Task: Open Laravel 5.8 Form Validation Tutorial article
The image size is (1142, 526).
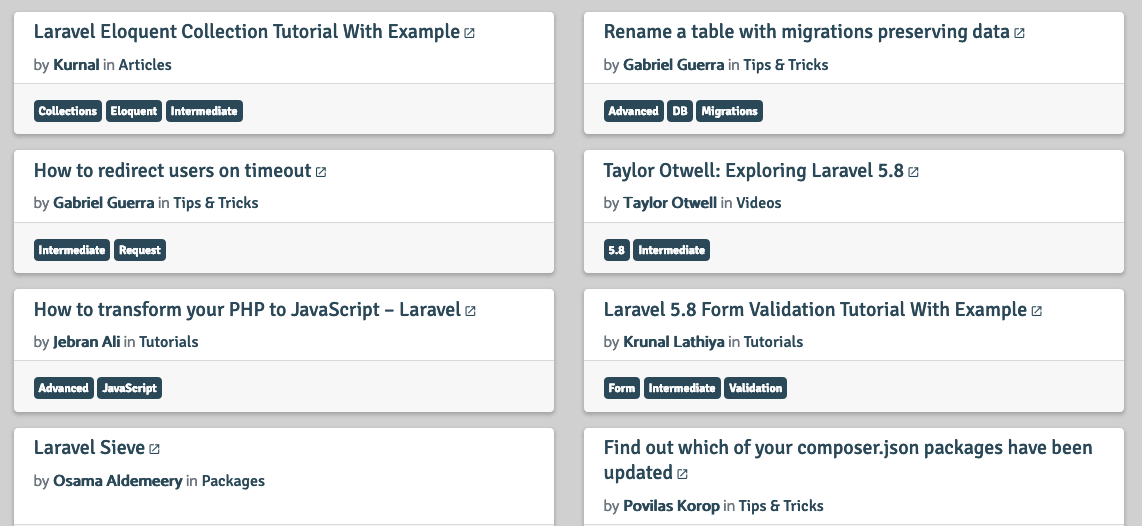Action: click(815, 310)
